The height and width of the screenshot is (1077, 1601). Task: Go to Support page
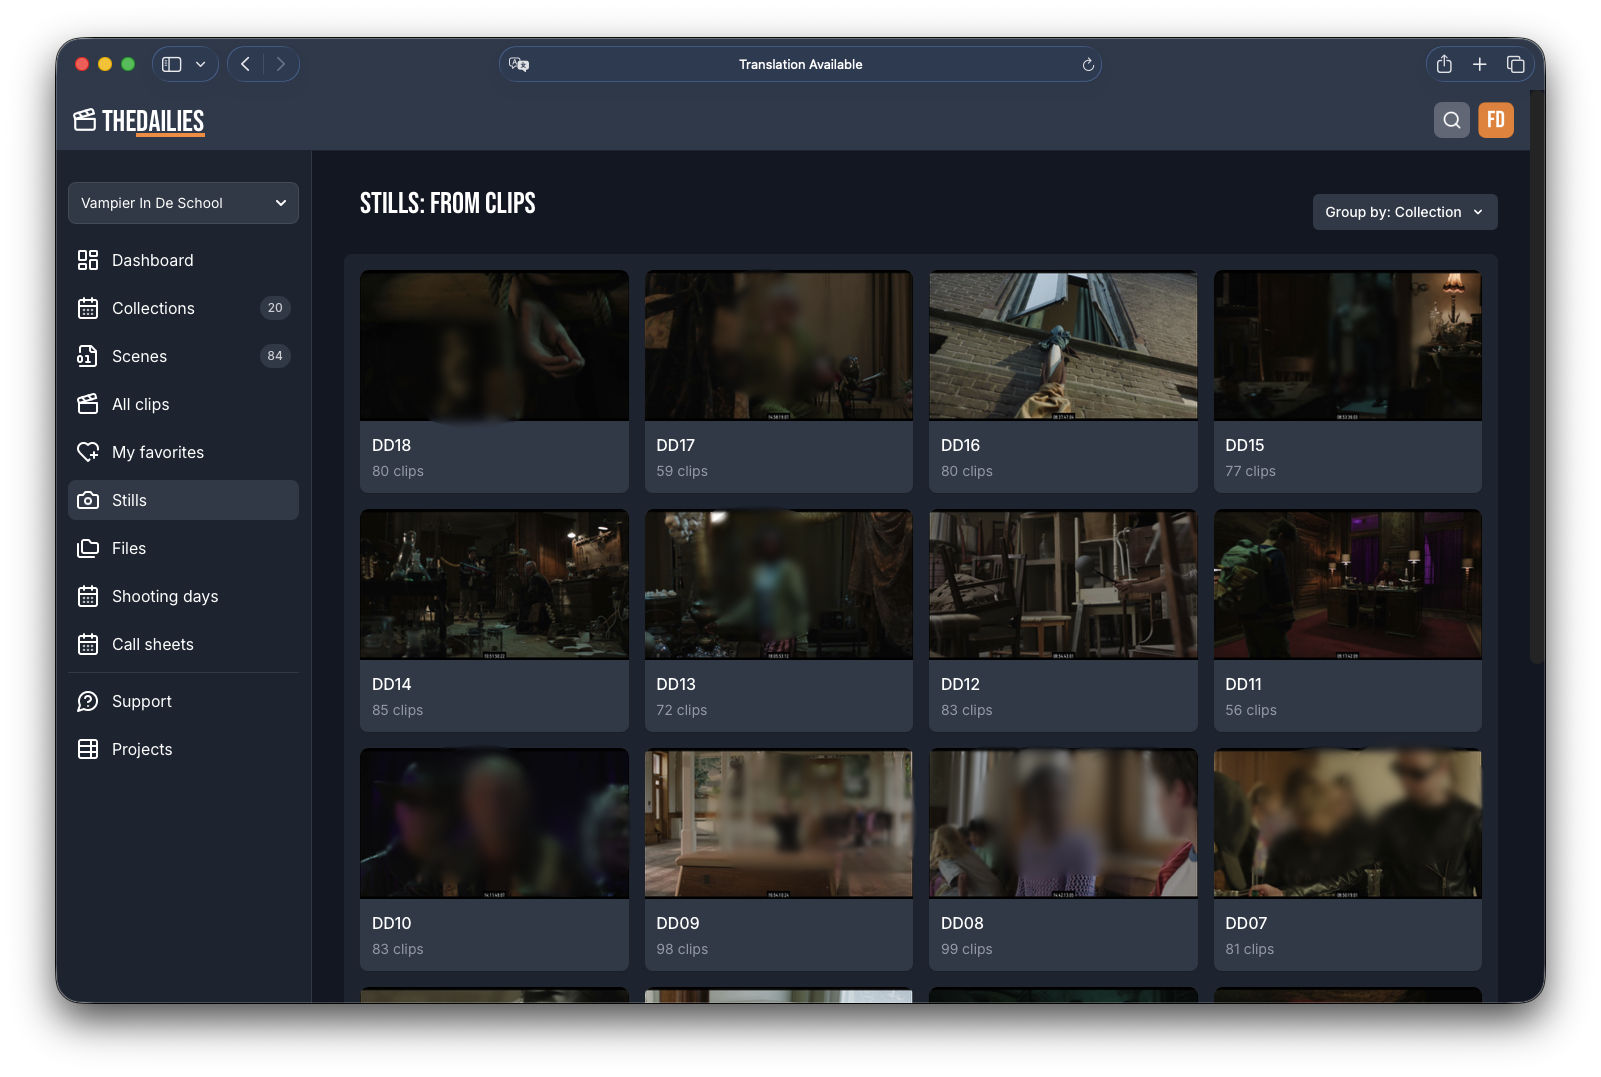click(183, 701)
